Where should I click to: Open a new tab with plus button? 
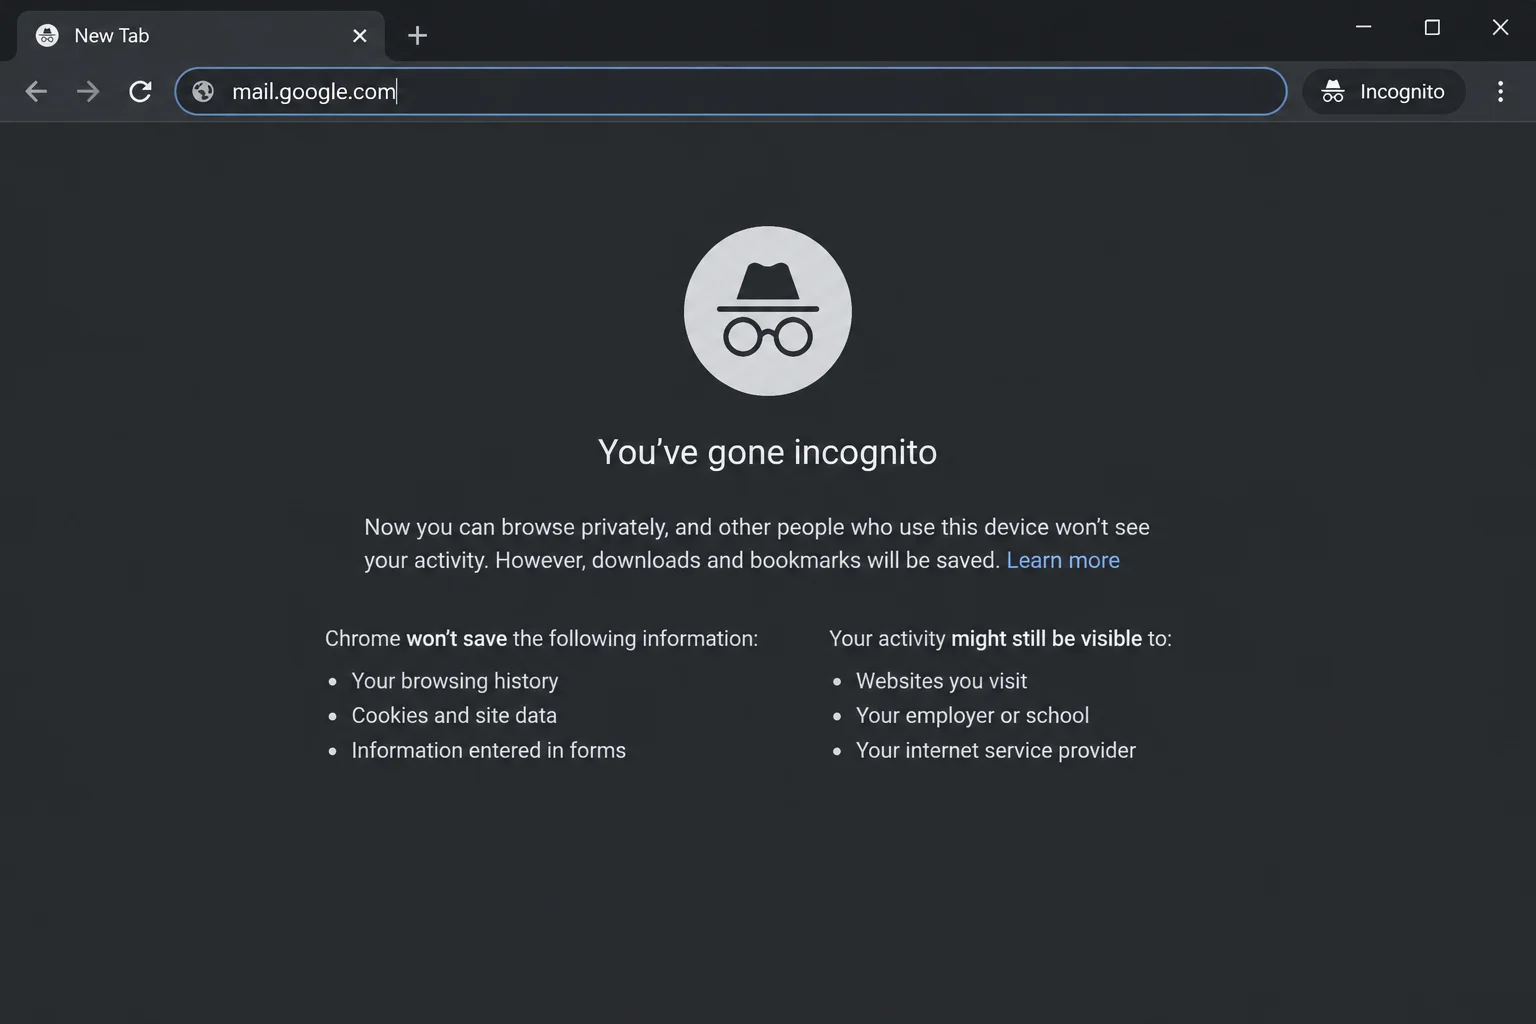click(417, 36)
